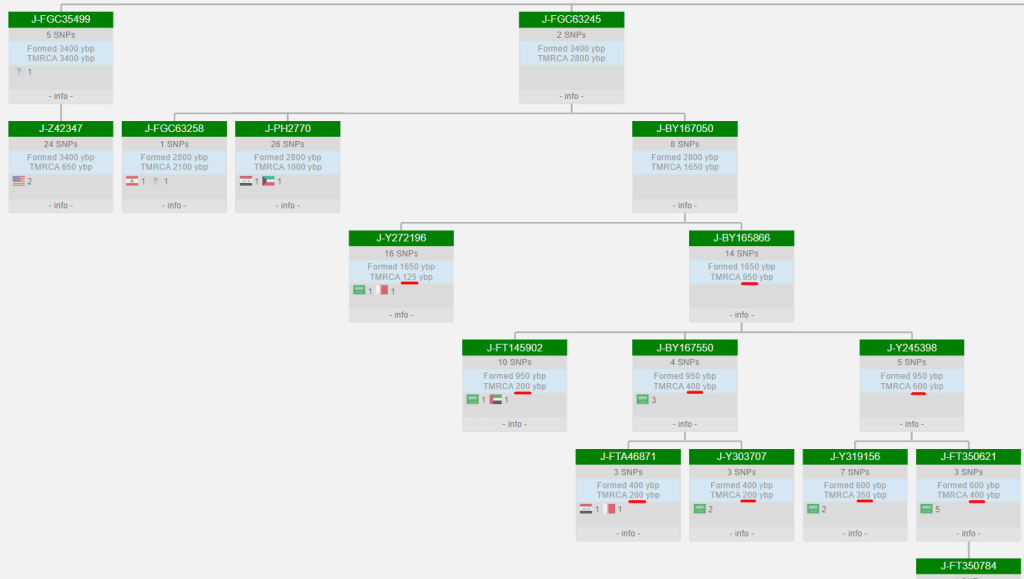Viewport: 1024px width, 579px height.
Task: Click the J-Y303707 node header
Action: point(741,457)
